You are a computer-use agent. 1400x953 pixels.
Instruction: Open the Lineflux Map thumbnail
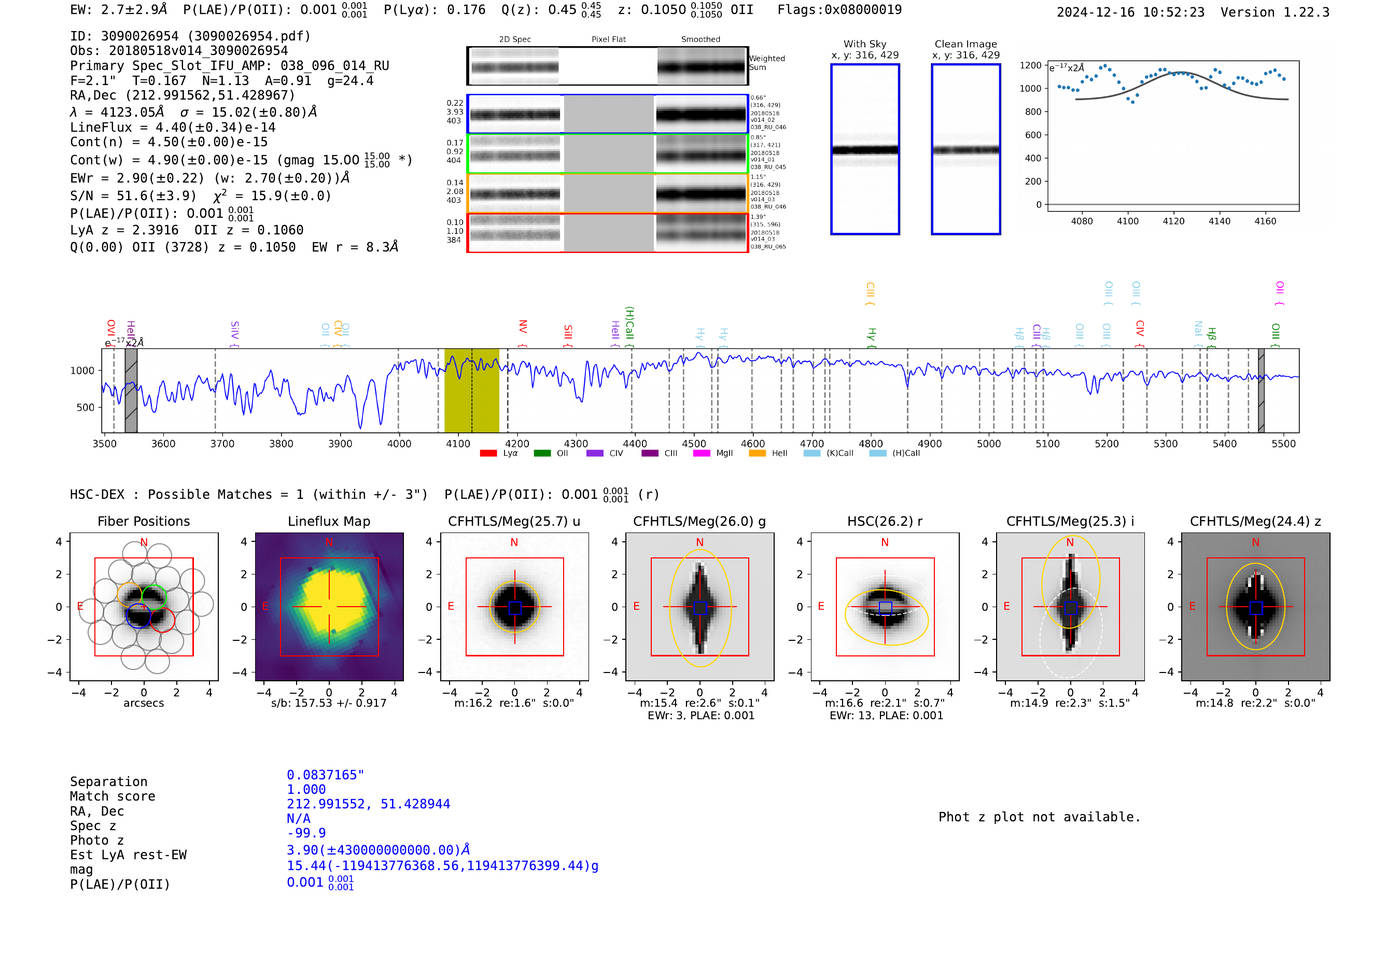tap(329, 607)
